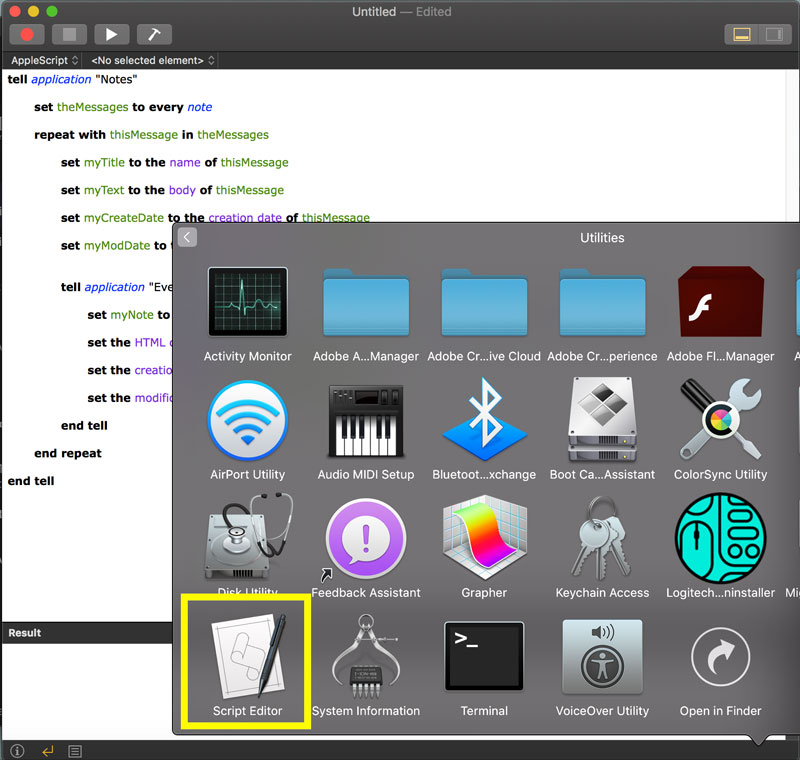This screenshot has width=800, height=760.
Task: Open the Adobe A...Manager folder
Action: click(x=366, y=314)
